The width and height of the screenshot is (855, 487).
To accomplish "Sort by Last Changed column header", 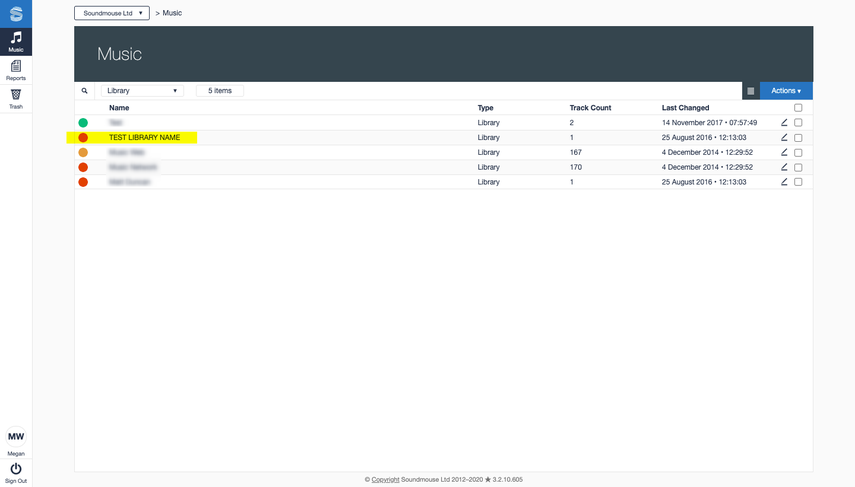I will tap(685, 107).
